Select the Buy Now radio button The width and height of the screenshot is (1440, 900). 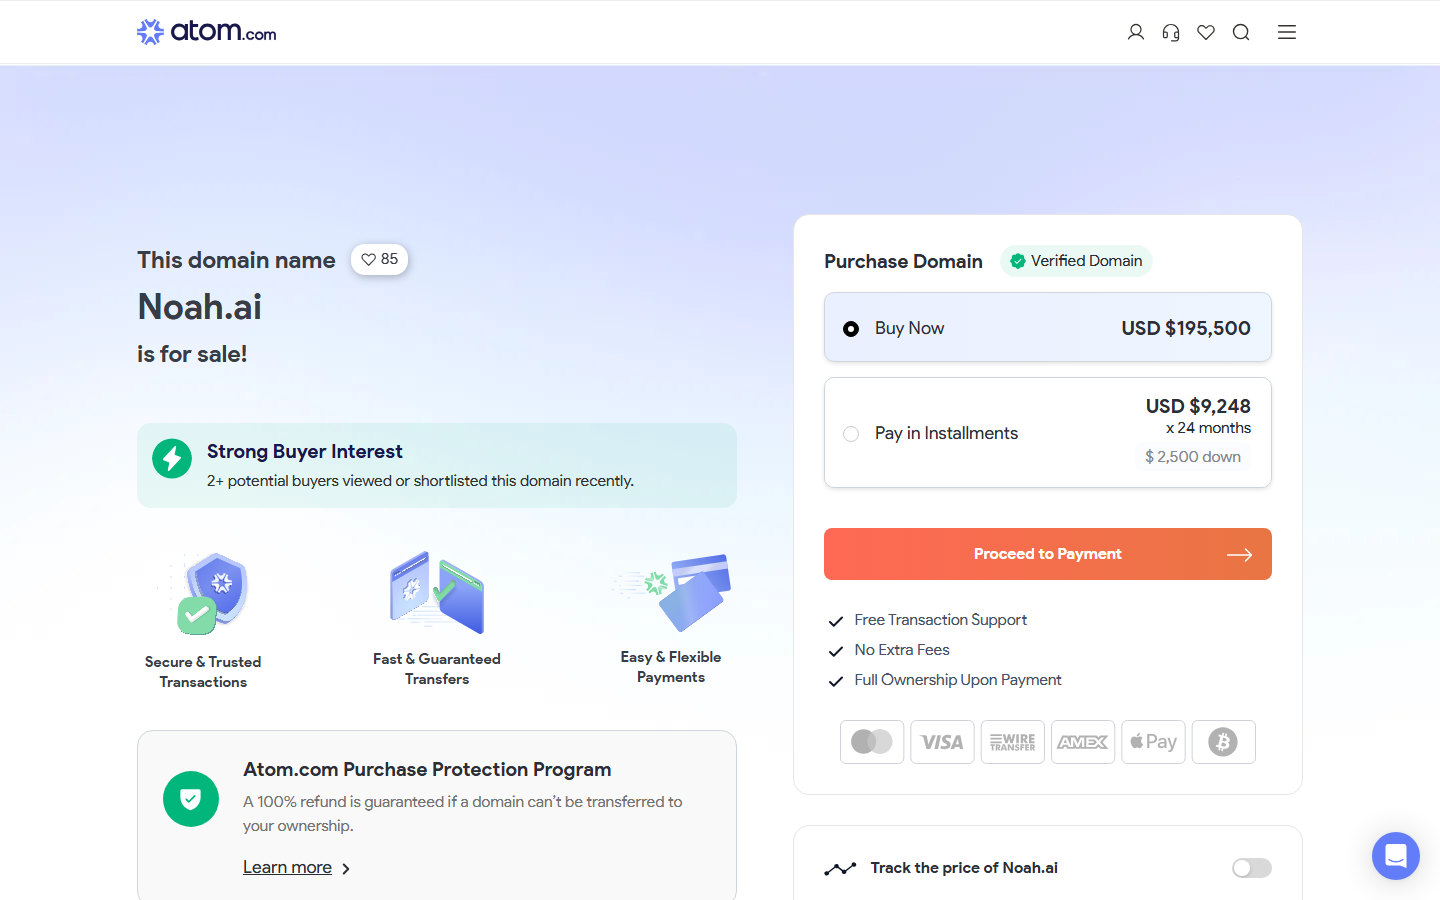pos(851,328)
